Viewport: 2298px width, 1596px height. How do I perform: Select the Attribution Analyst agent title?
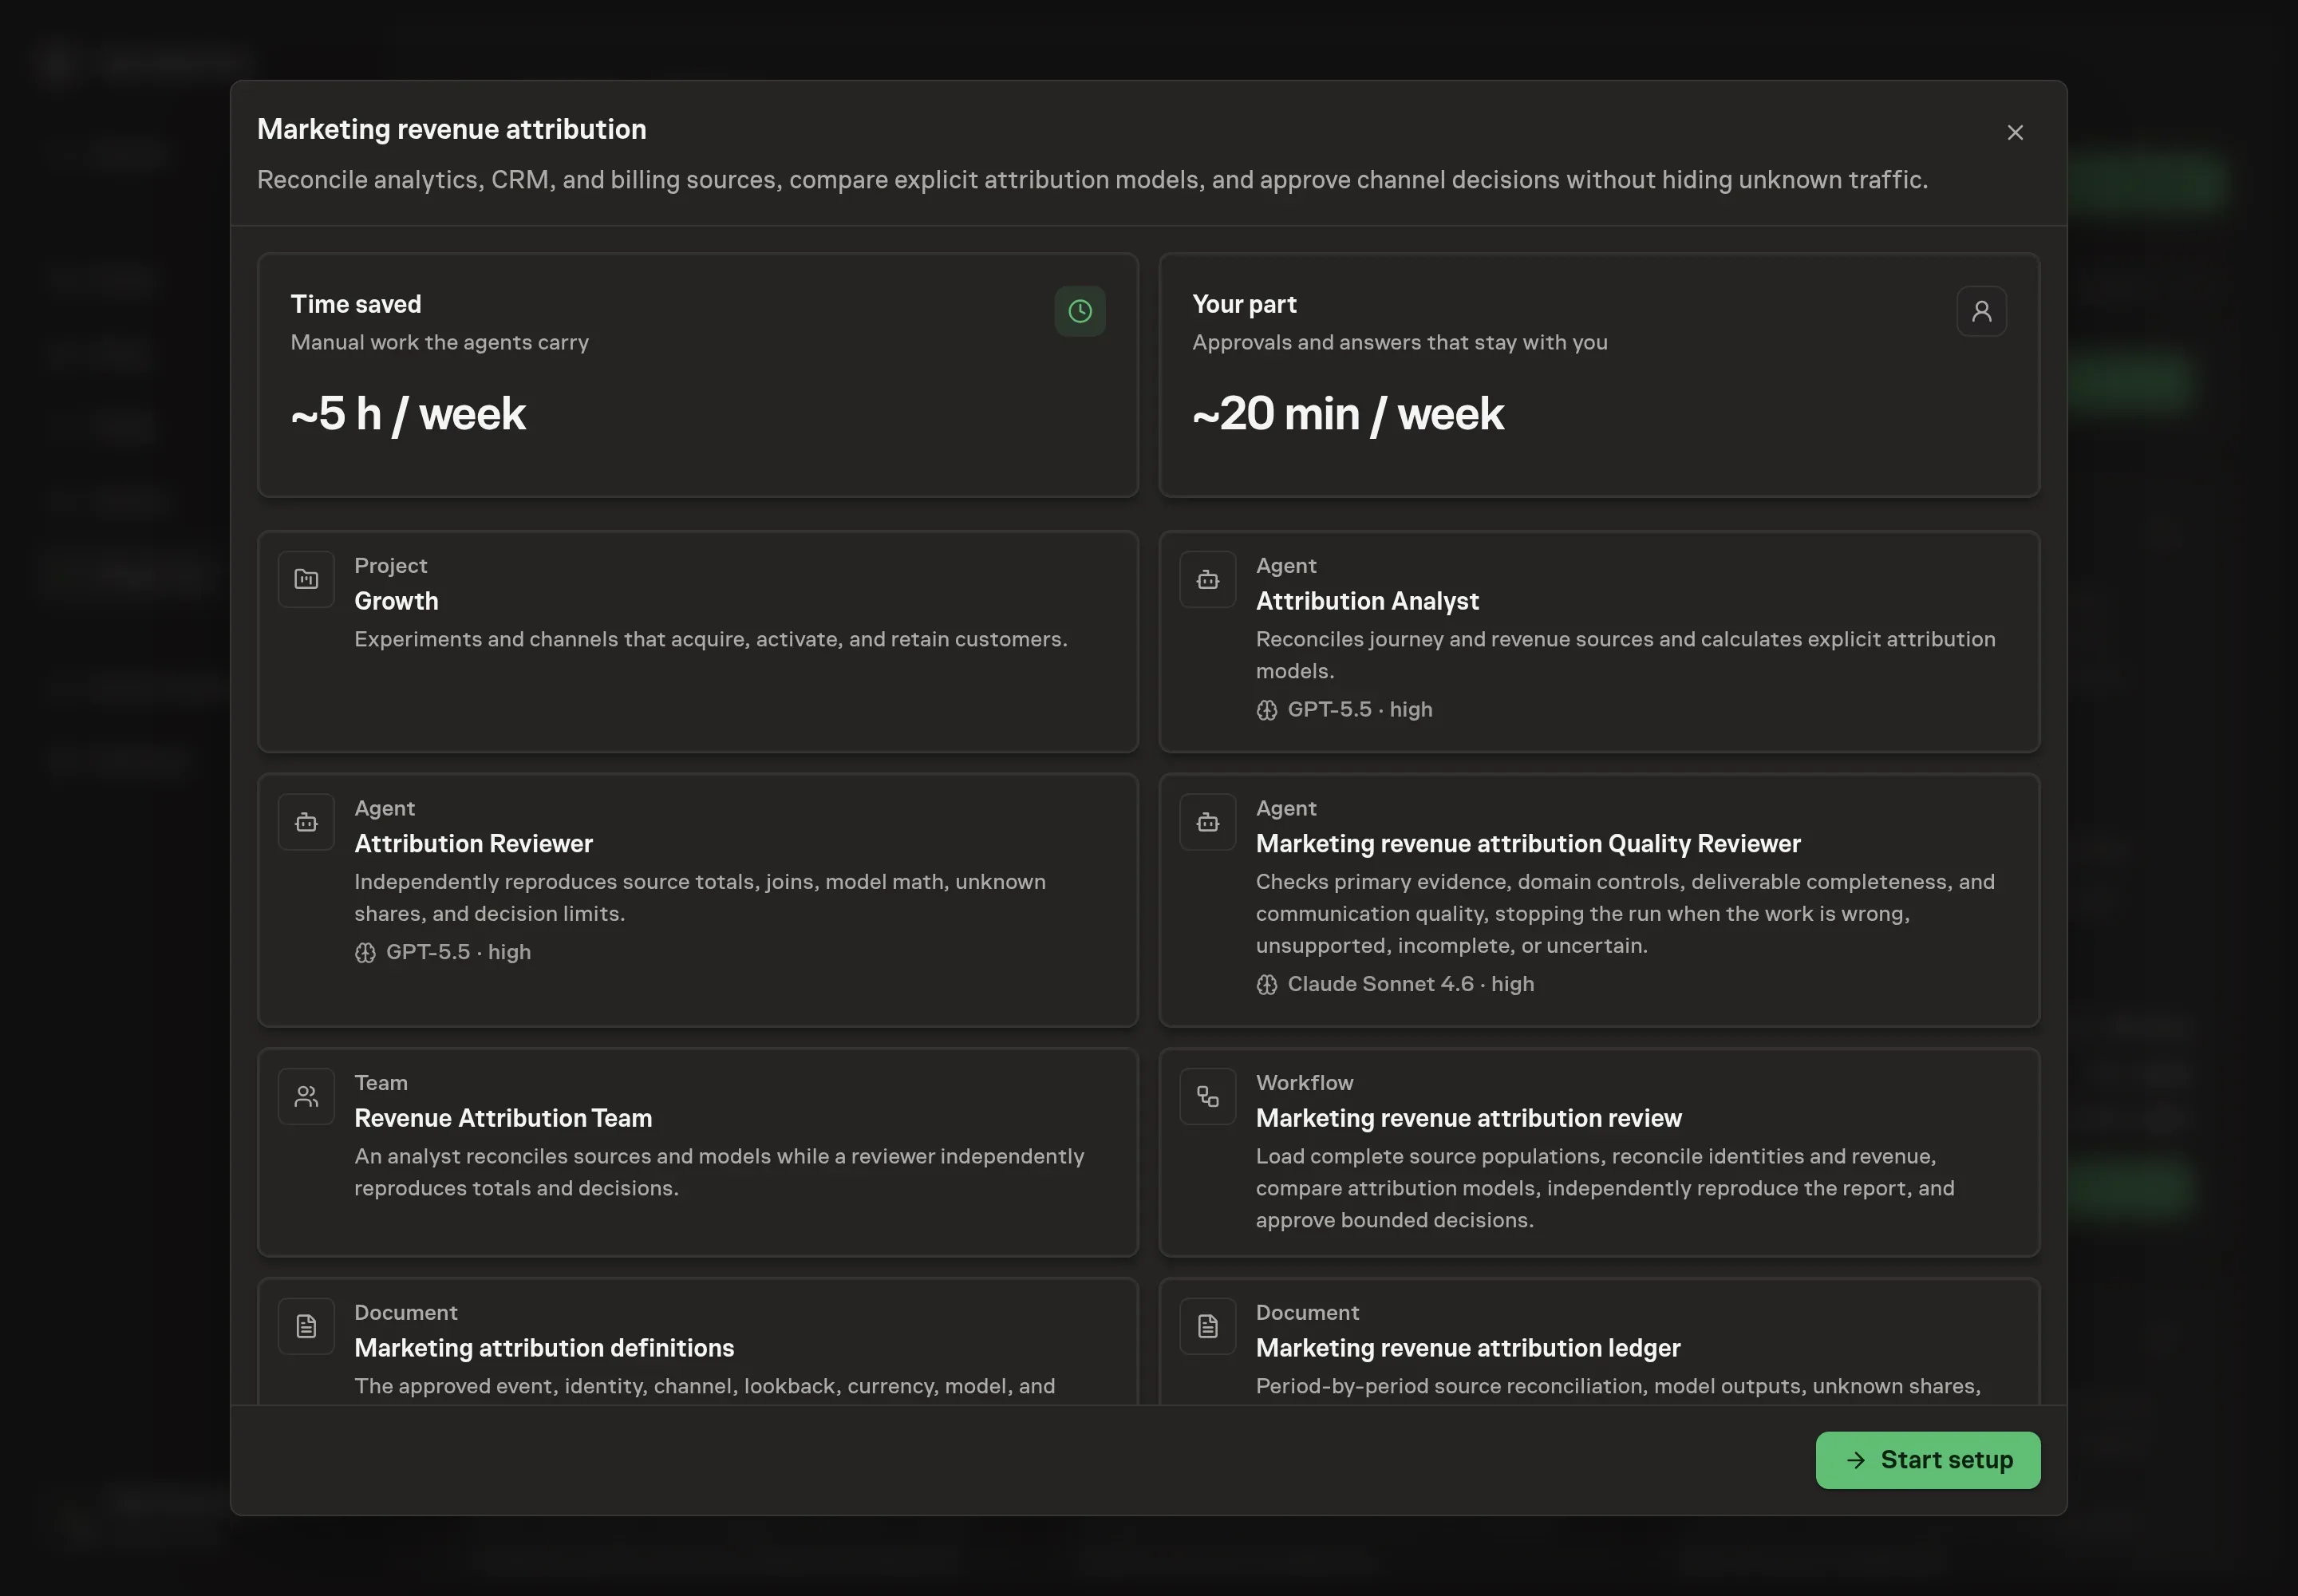pyautogui.click(x=1367, y=601)
